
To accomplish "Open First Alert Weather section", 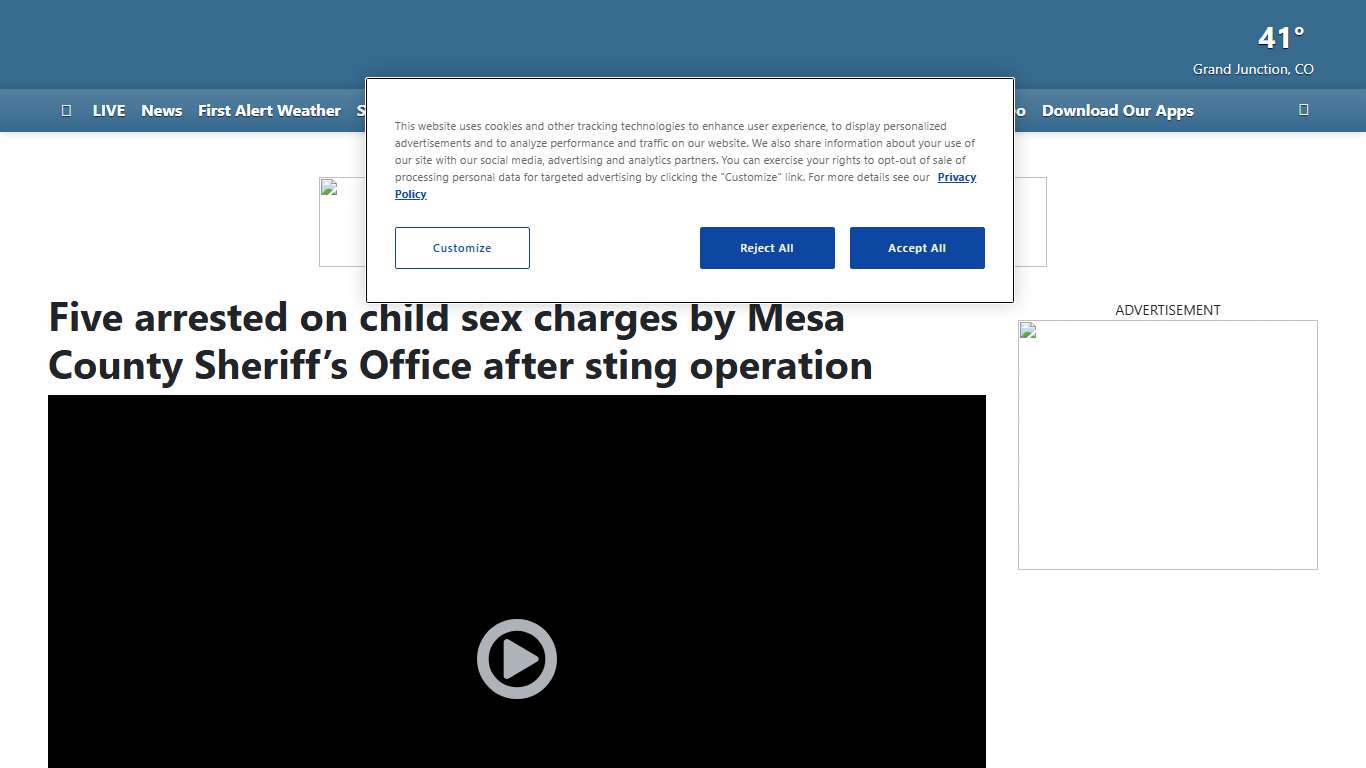I will pyautogui.click(x=269, y=110).
